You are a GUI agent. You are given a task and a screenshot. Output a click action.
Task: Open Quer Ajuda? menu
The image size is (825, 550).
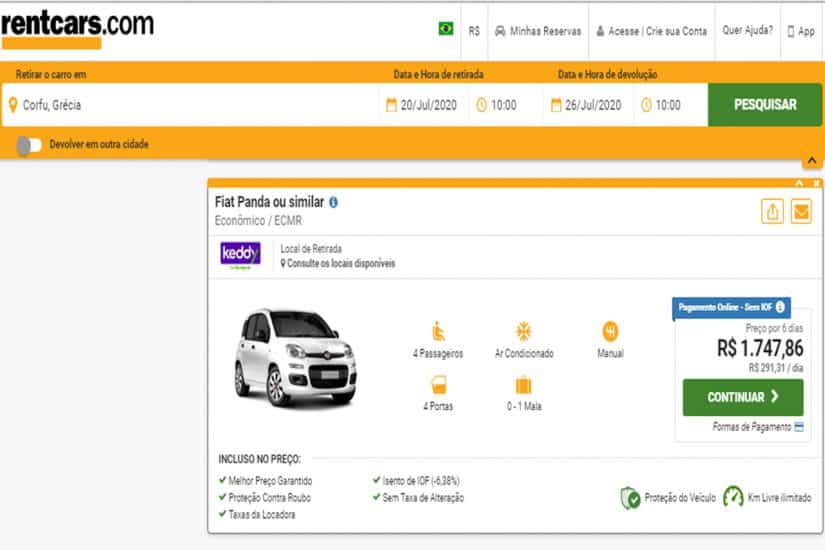[748, 30]
